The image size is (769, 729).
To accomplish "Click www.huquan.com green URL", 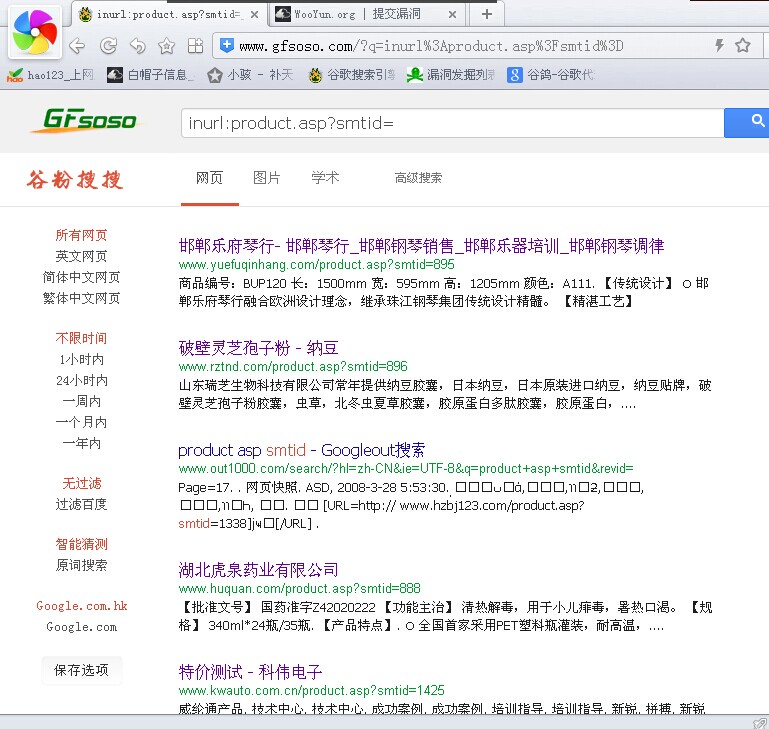I will pyautogui.click(x=299, y=589).
